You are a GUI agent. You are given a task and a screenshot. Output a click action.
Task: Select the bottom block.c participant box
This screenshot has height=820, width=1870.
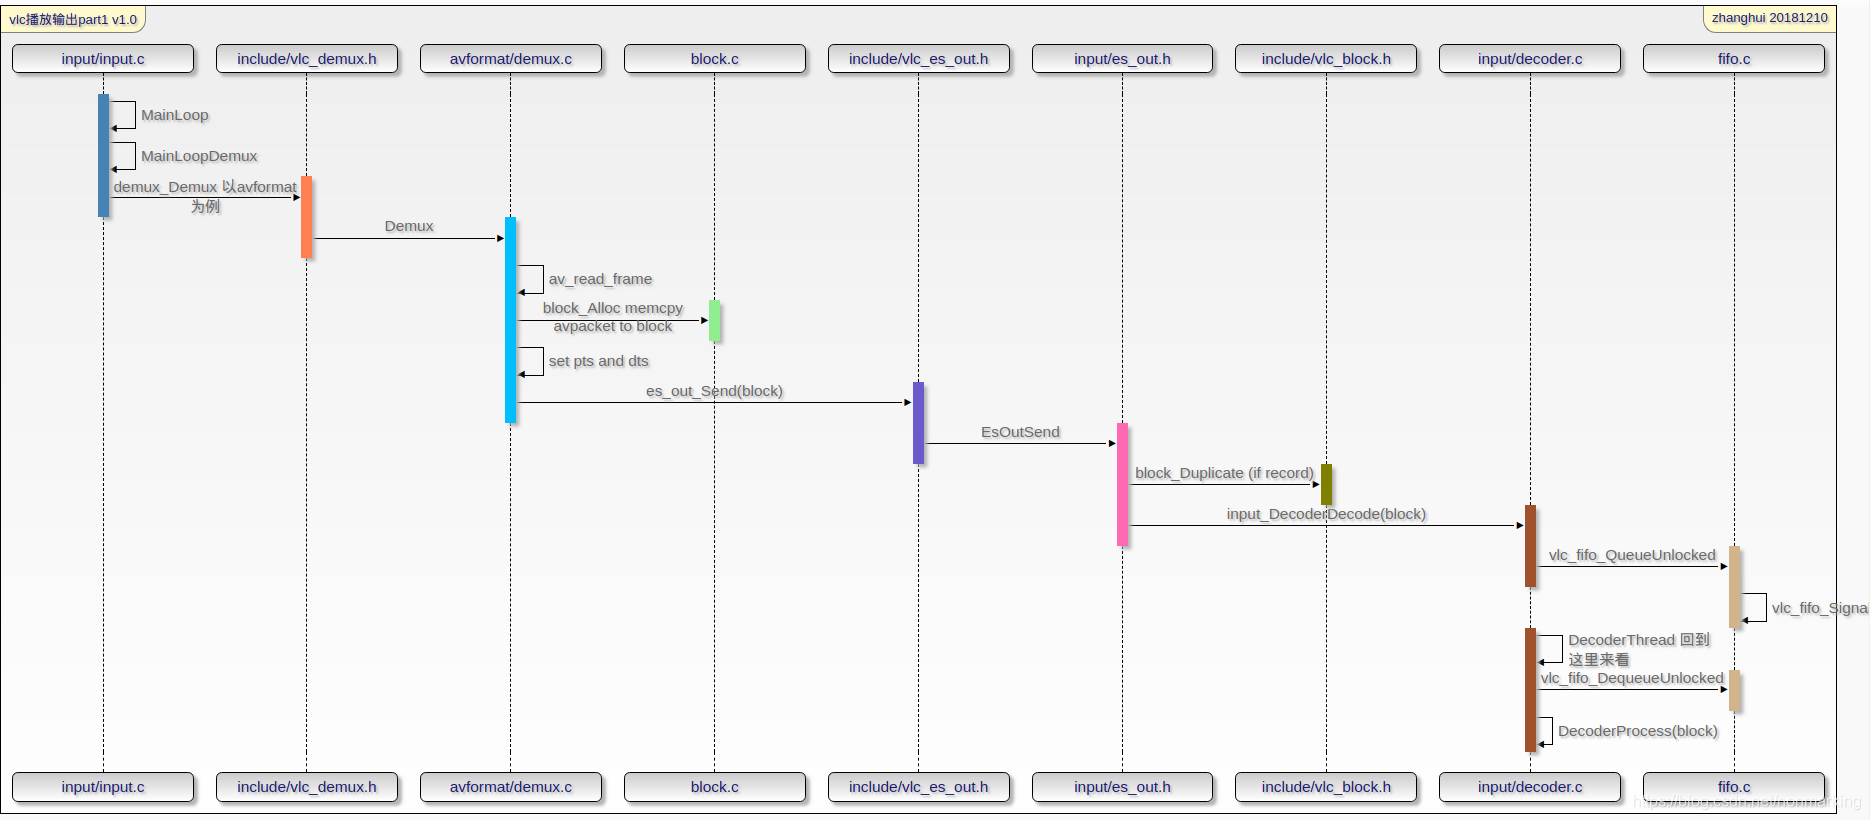pyautogui.click(x=715, y=787)
